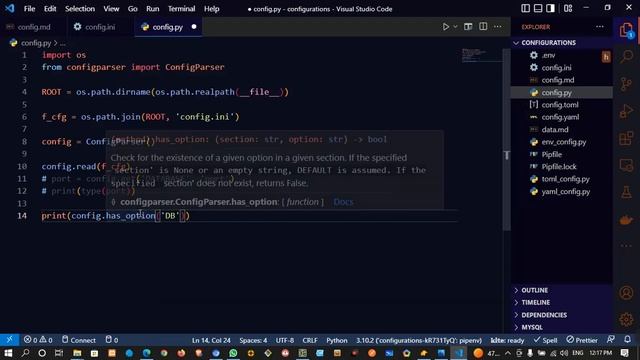This screenshot has width=640, height=360.
Task: Open Windows taskbar search
Action: [x=25, y=353]
